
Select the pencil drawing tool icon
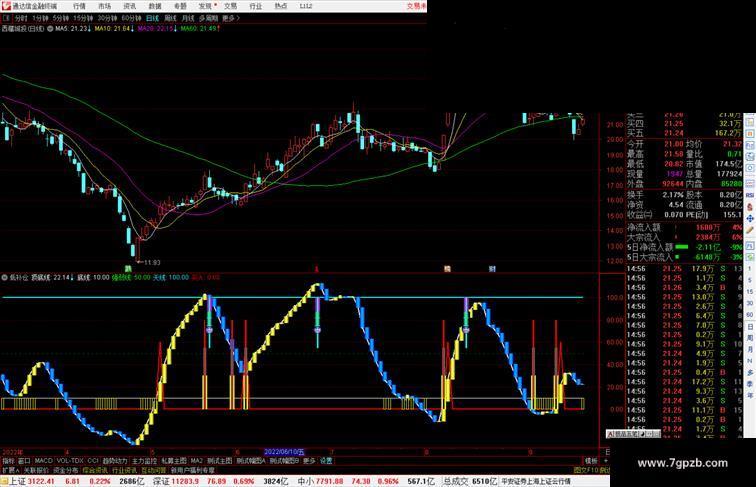click(750, 231)
